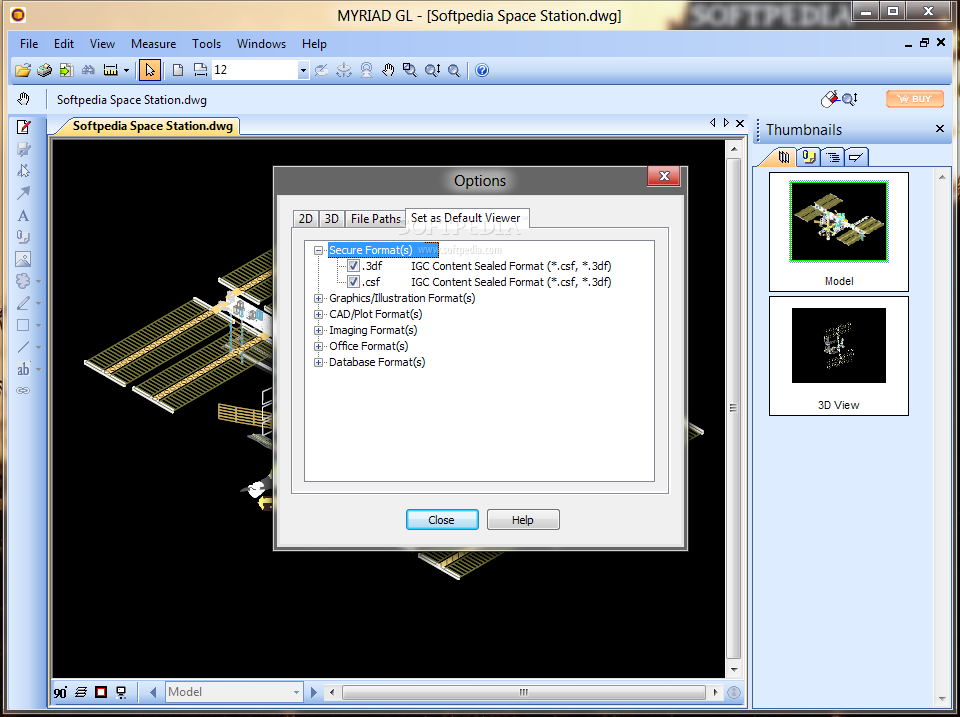Click the Help button in Options dialog
This screenshot has width=960, height=717.
pos(523,520)
